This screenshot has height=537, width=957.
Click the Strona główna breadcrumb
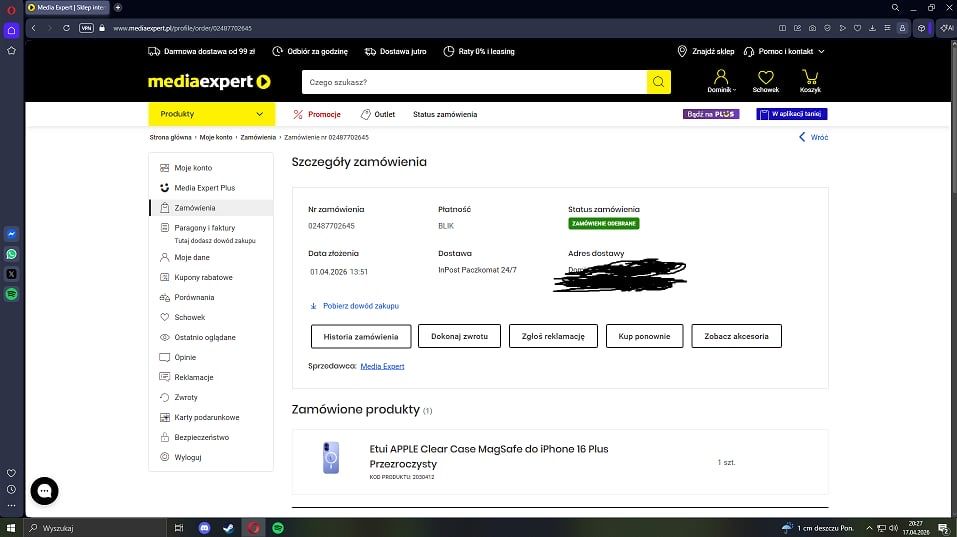[170, 137]
